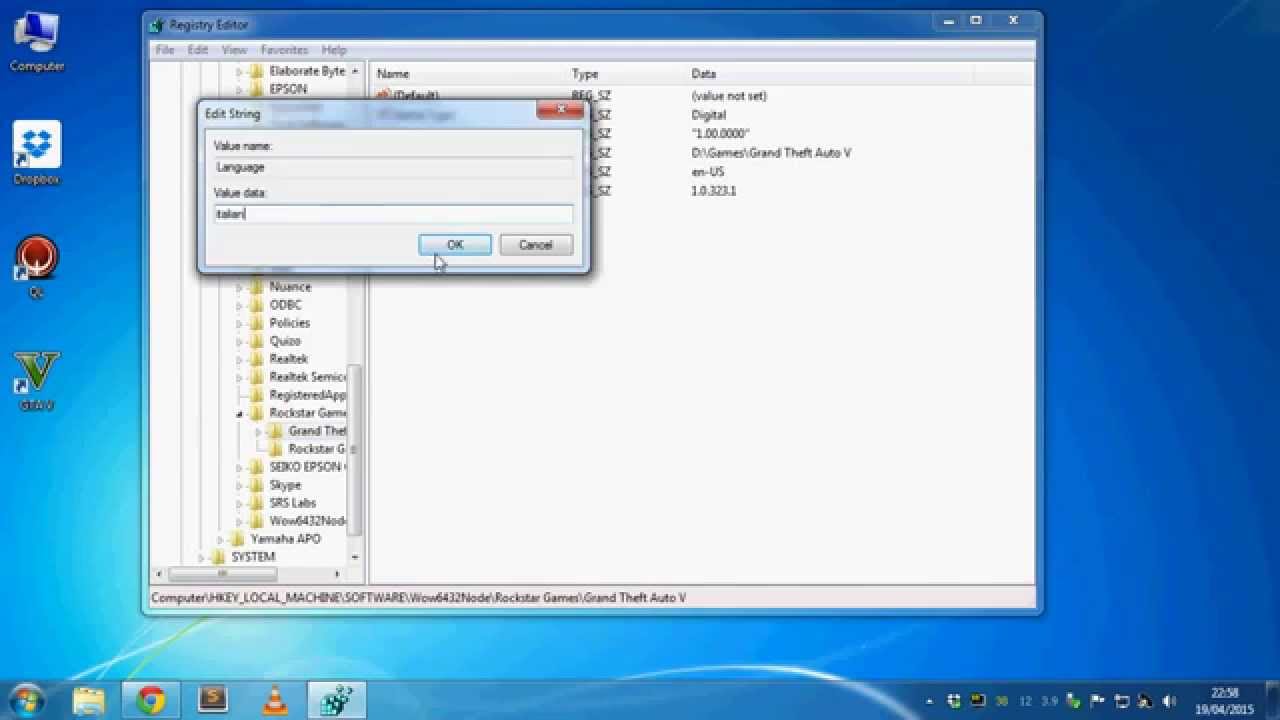Click the SYSTEM folder icon in tree

coord(219,557)
